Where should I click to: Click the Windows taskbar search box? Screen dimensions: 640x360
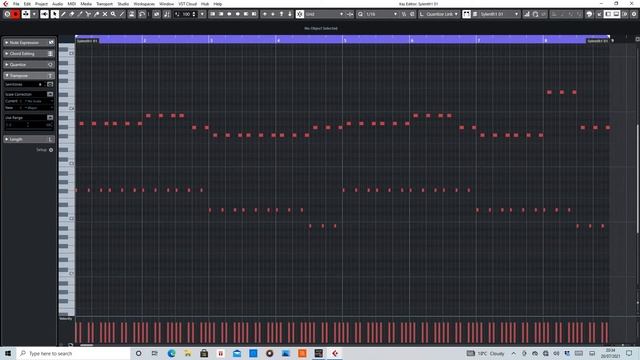point(73,353)
